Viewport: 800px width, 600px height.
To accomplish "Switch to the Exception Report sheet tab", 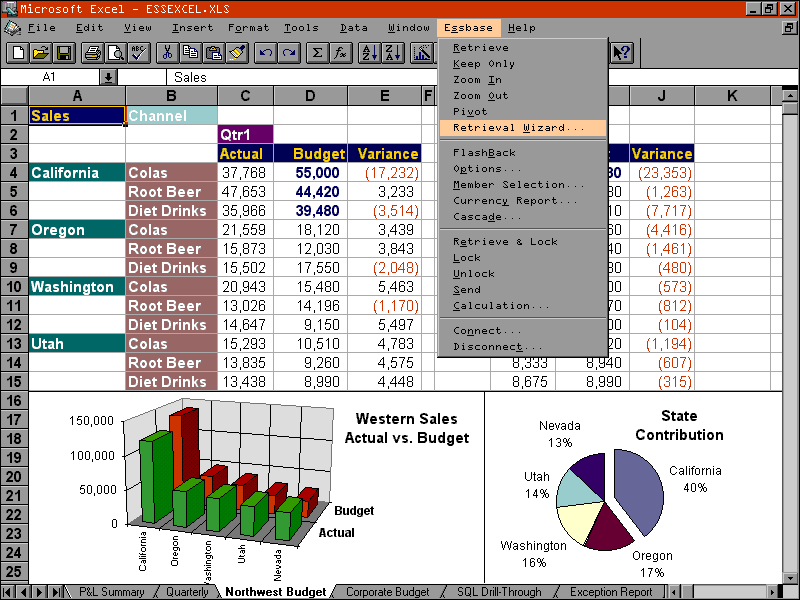I will pyautogui.click(x=611, y=592).
